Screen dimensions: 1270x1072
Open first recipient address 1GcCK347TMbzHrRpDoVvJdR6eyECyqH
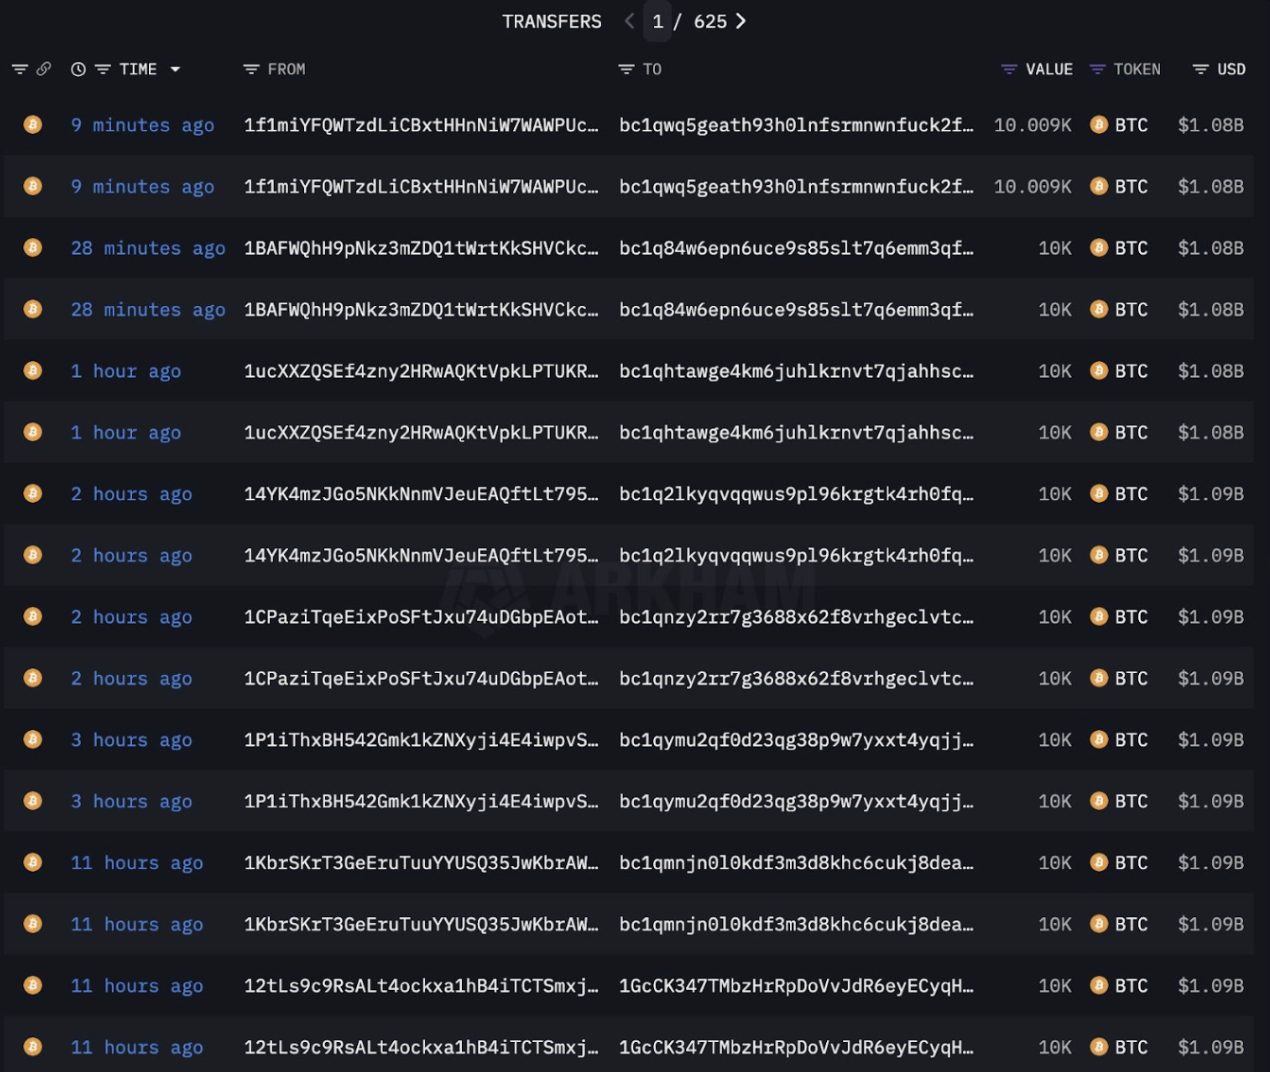click(x=796, y=986)
